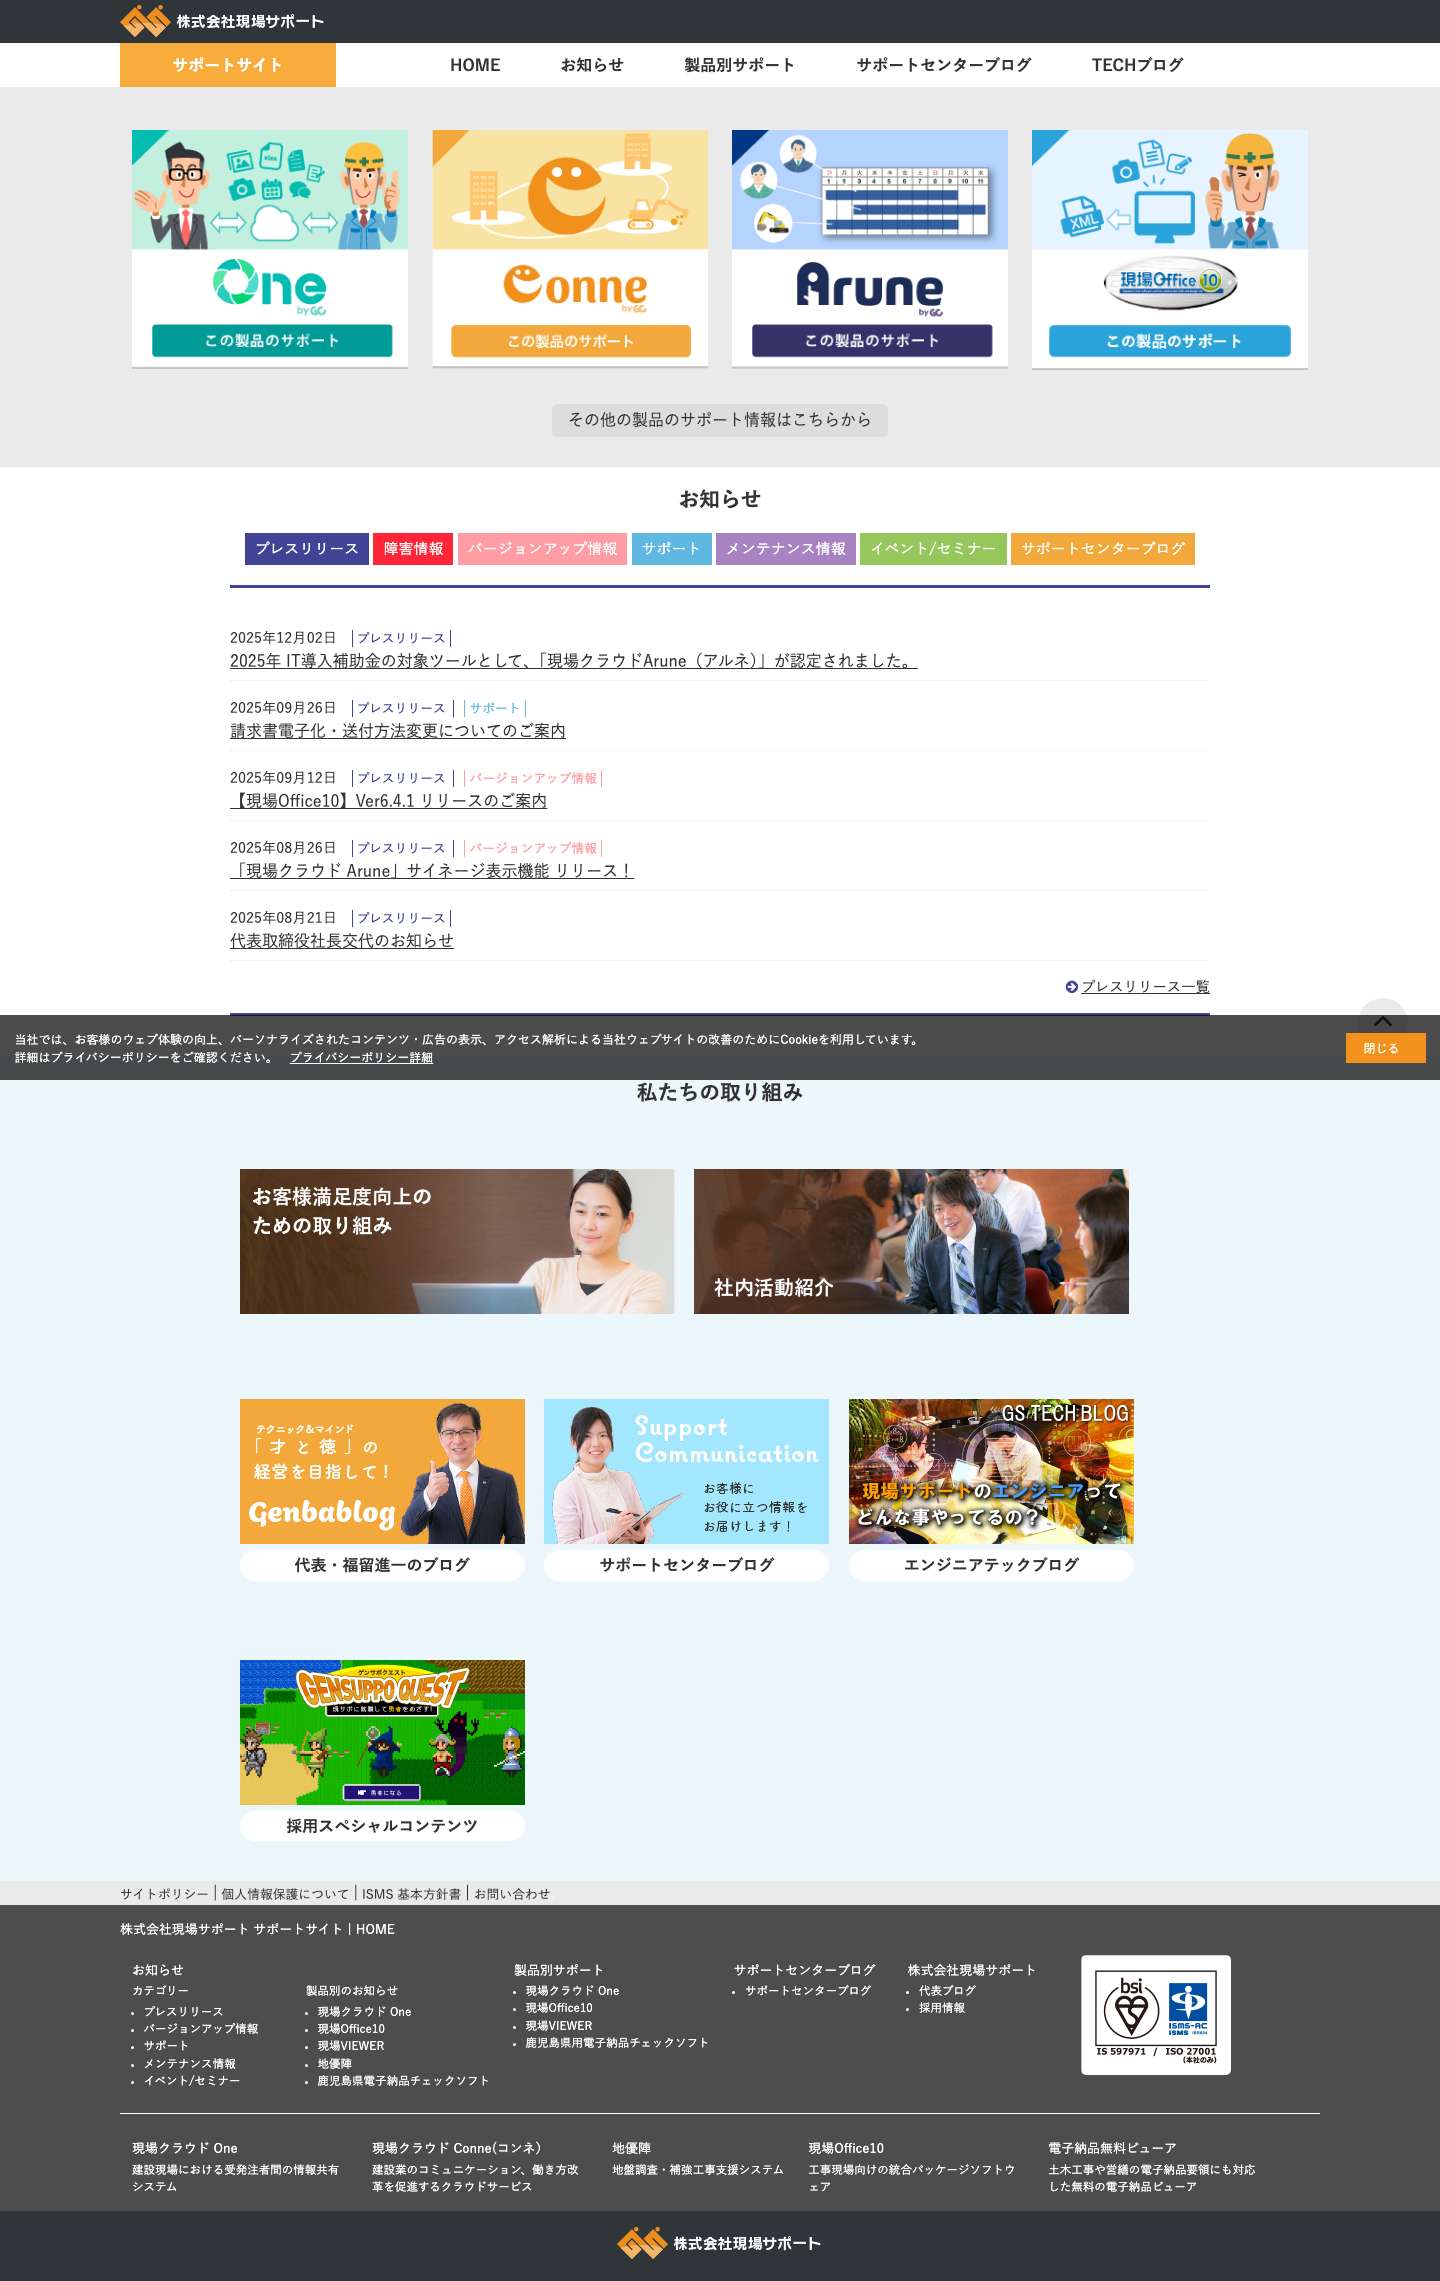Open the GENSUPPO QUEST banner image
1440x2281 pixels.
382,1732
